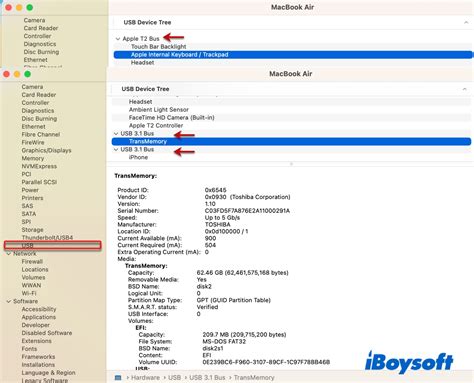The width and height of the screenshot is (474, 383).
Task: Open Fibre Channel in sidebar
Action: (41, 135)
